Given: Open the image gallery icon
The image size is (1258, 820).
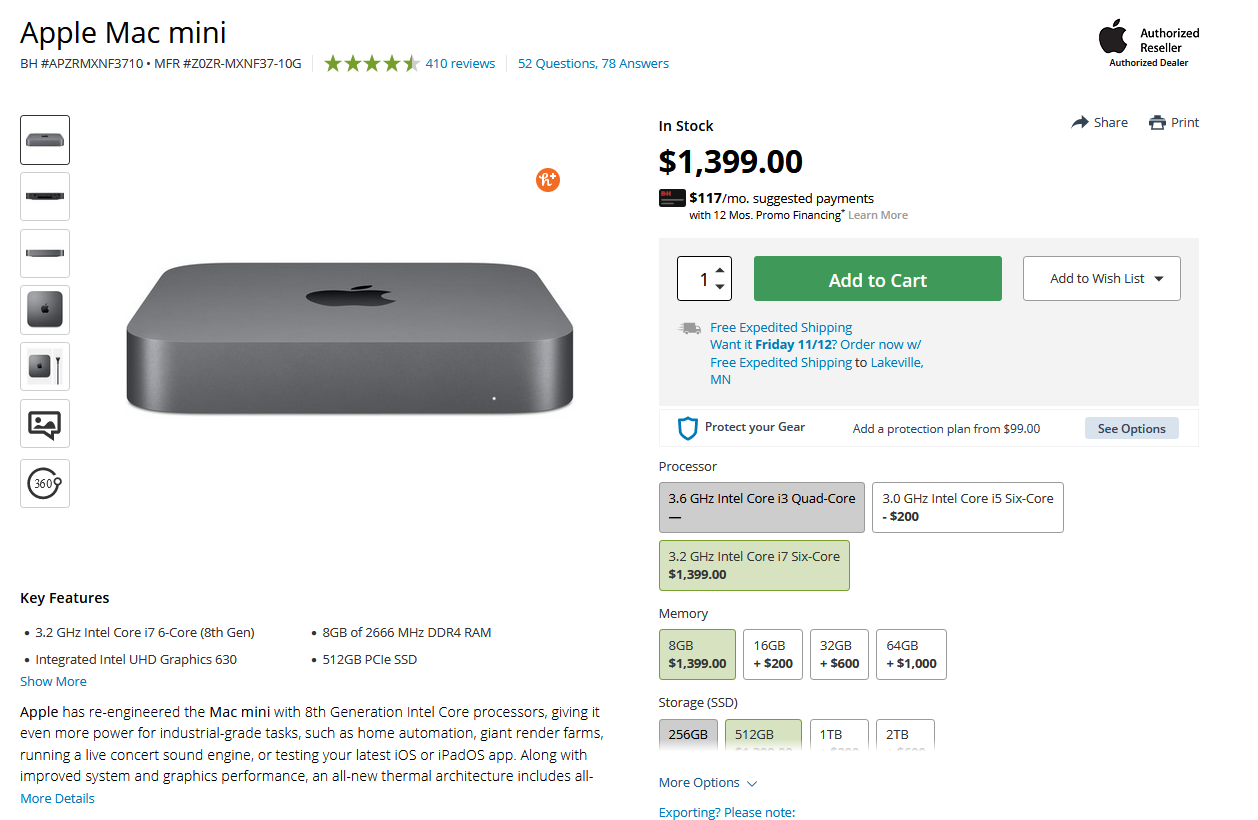Looking at the screenshot, I should tap(45, 424).
